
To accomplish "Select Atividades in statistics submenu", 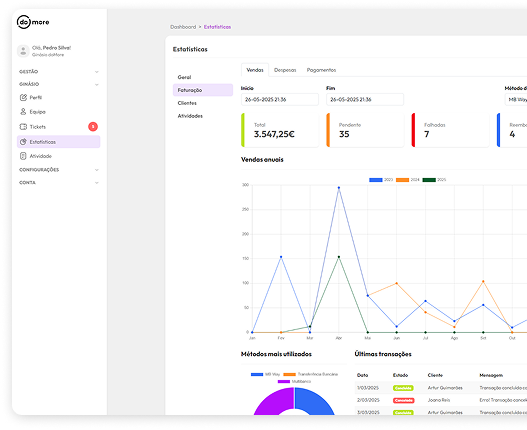I will point(190,116).
